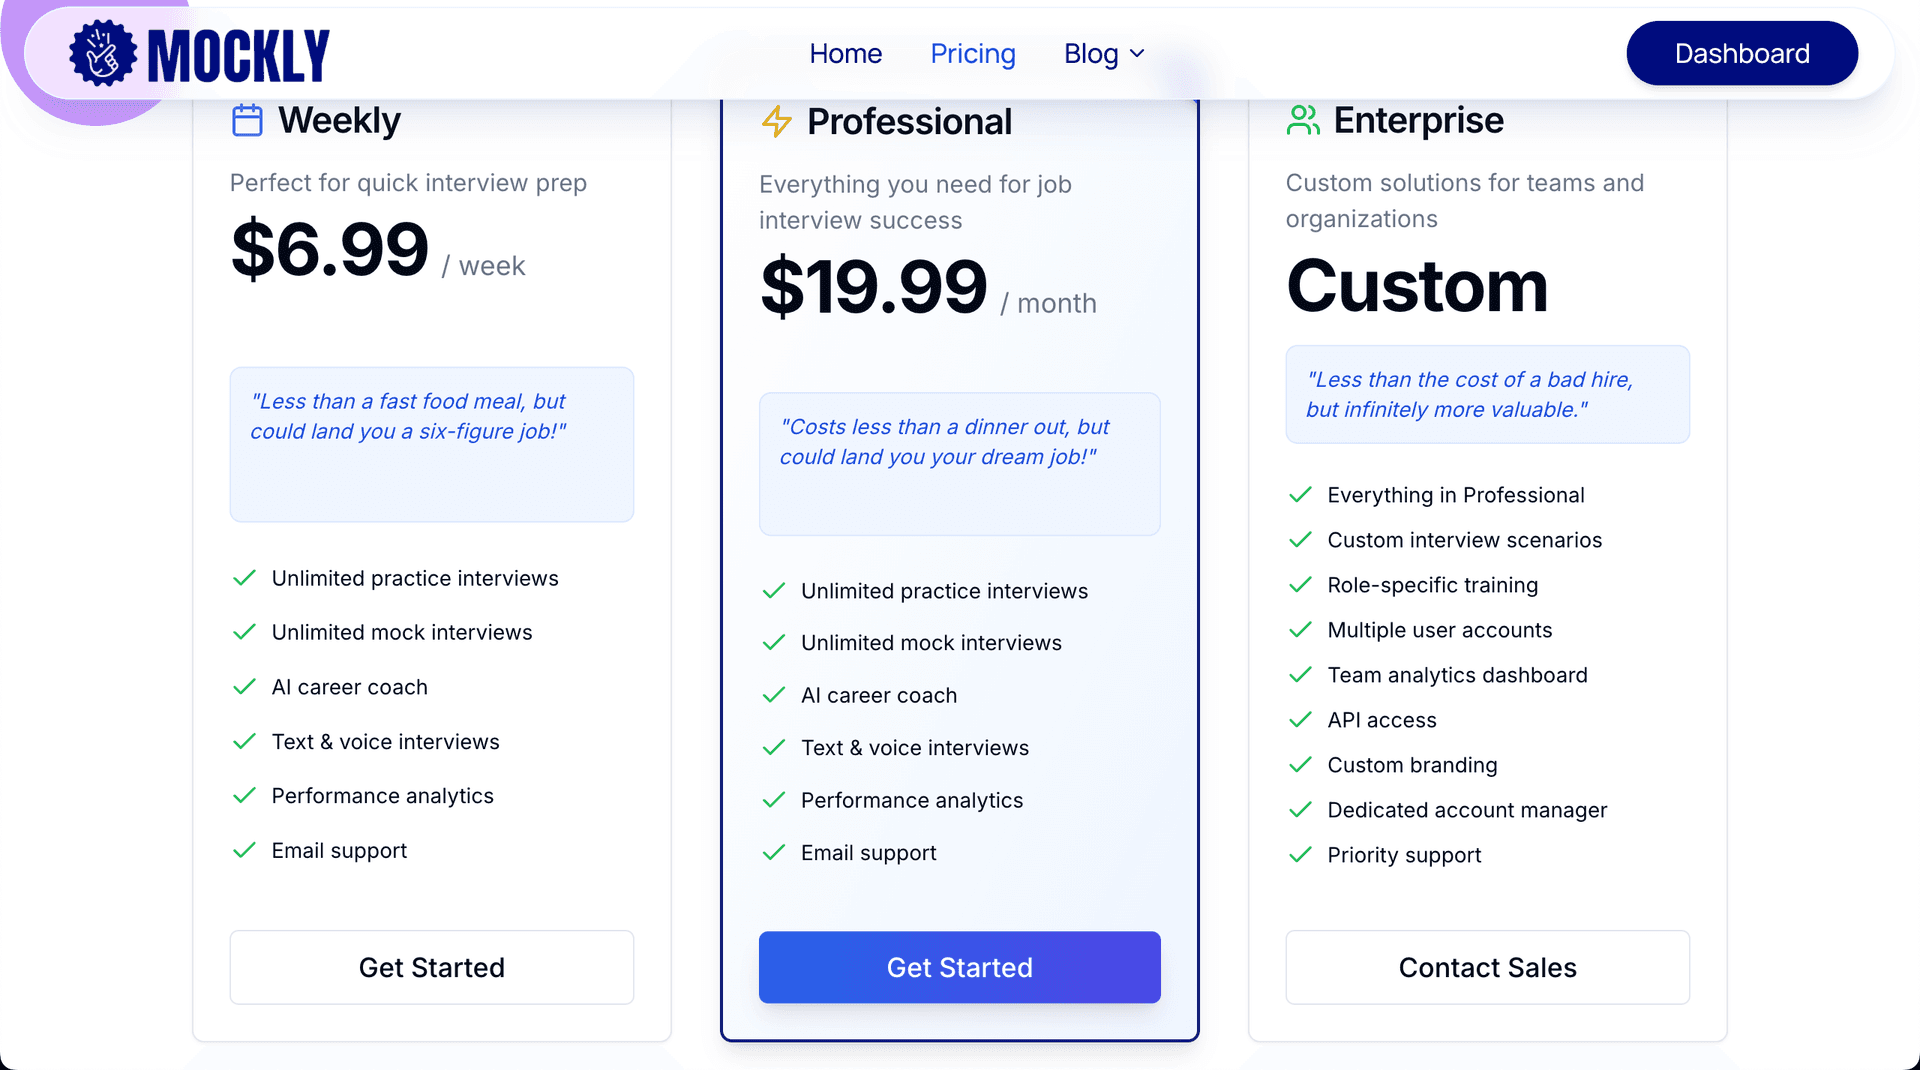Click checkmark beside Professional Email support
1920x1070 pixels.
tap(773, 853)
